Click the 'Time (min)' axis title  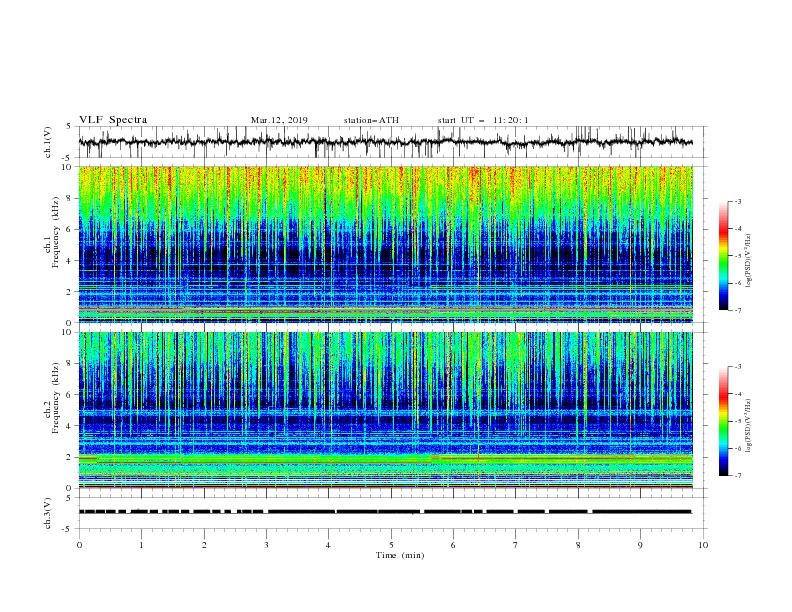[x=400, y=555]
